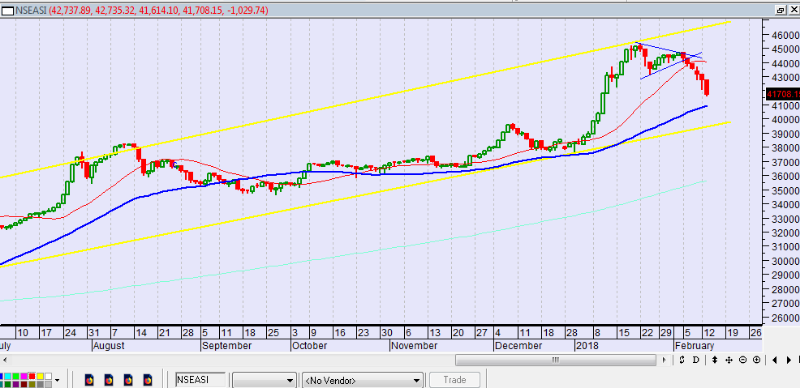Viewport: 800px width, 388px height.
Task: Pick the red color swatch
Action: pyautogui.click(x=32, y=376)
